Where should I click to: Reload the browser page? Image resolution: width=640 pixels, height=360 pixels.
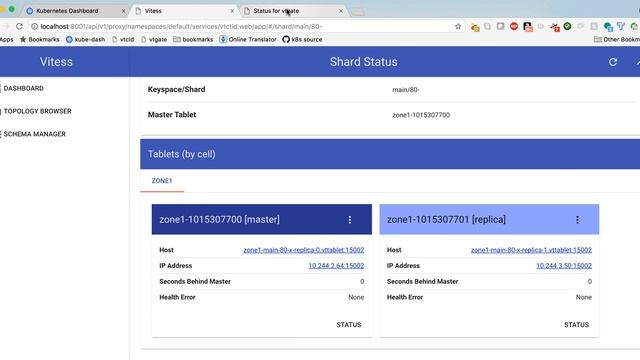click(19, 26)
